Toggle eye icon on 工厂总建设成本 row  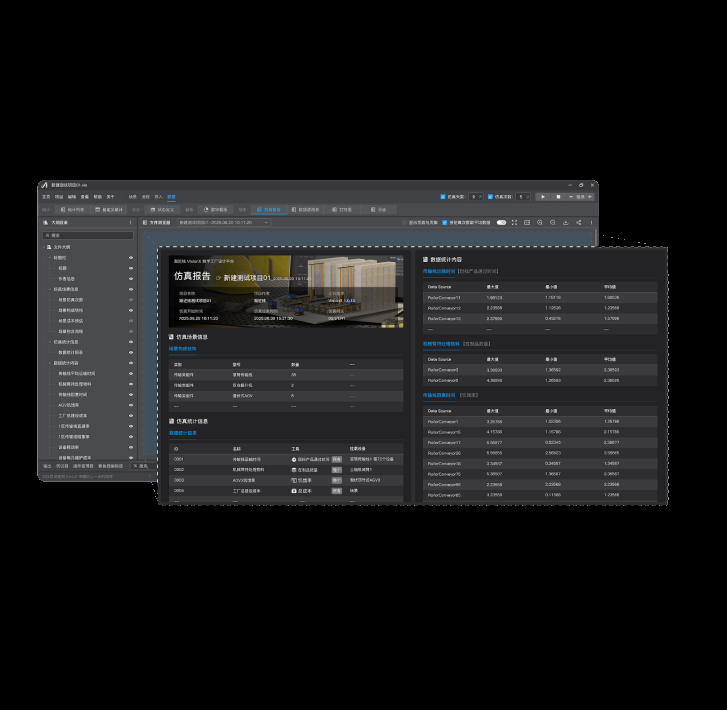(131, 416)
